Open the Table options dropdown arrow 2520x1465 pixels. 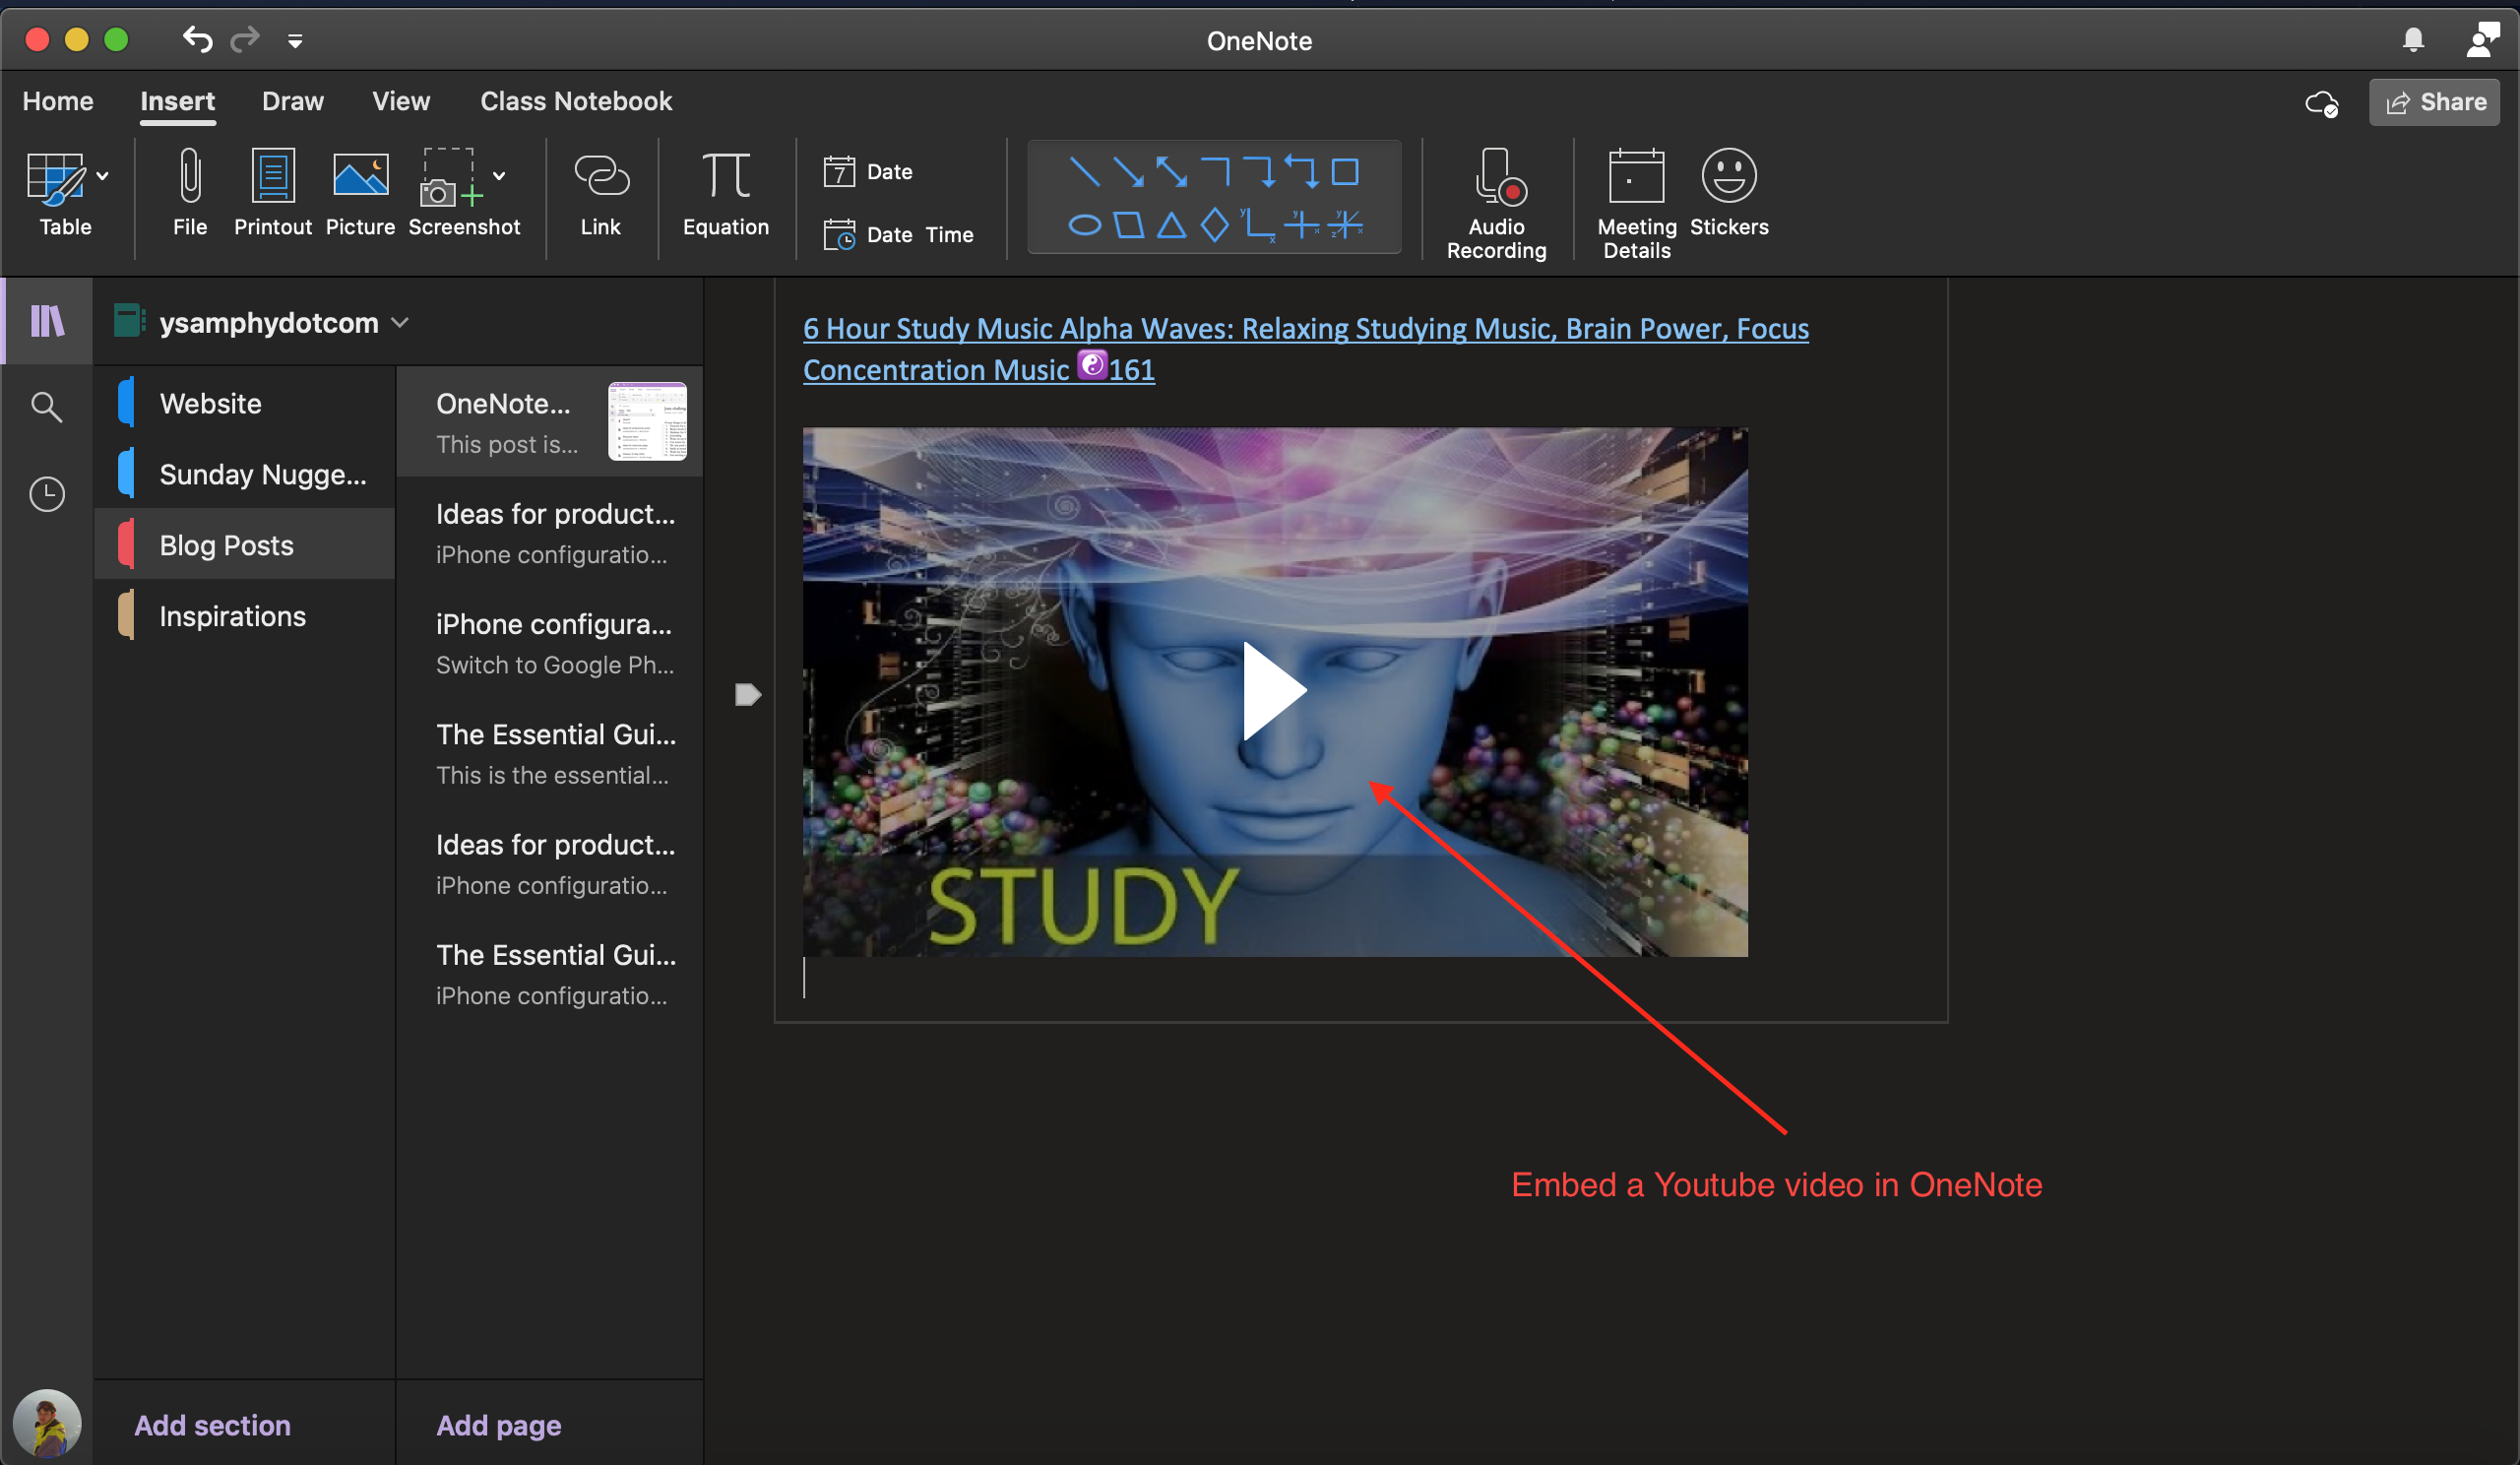102,177
